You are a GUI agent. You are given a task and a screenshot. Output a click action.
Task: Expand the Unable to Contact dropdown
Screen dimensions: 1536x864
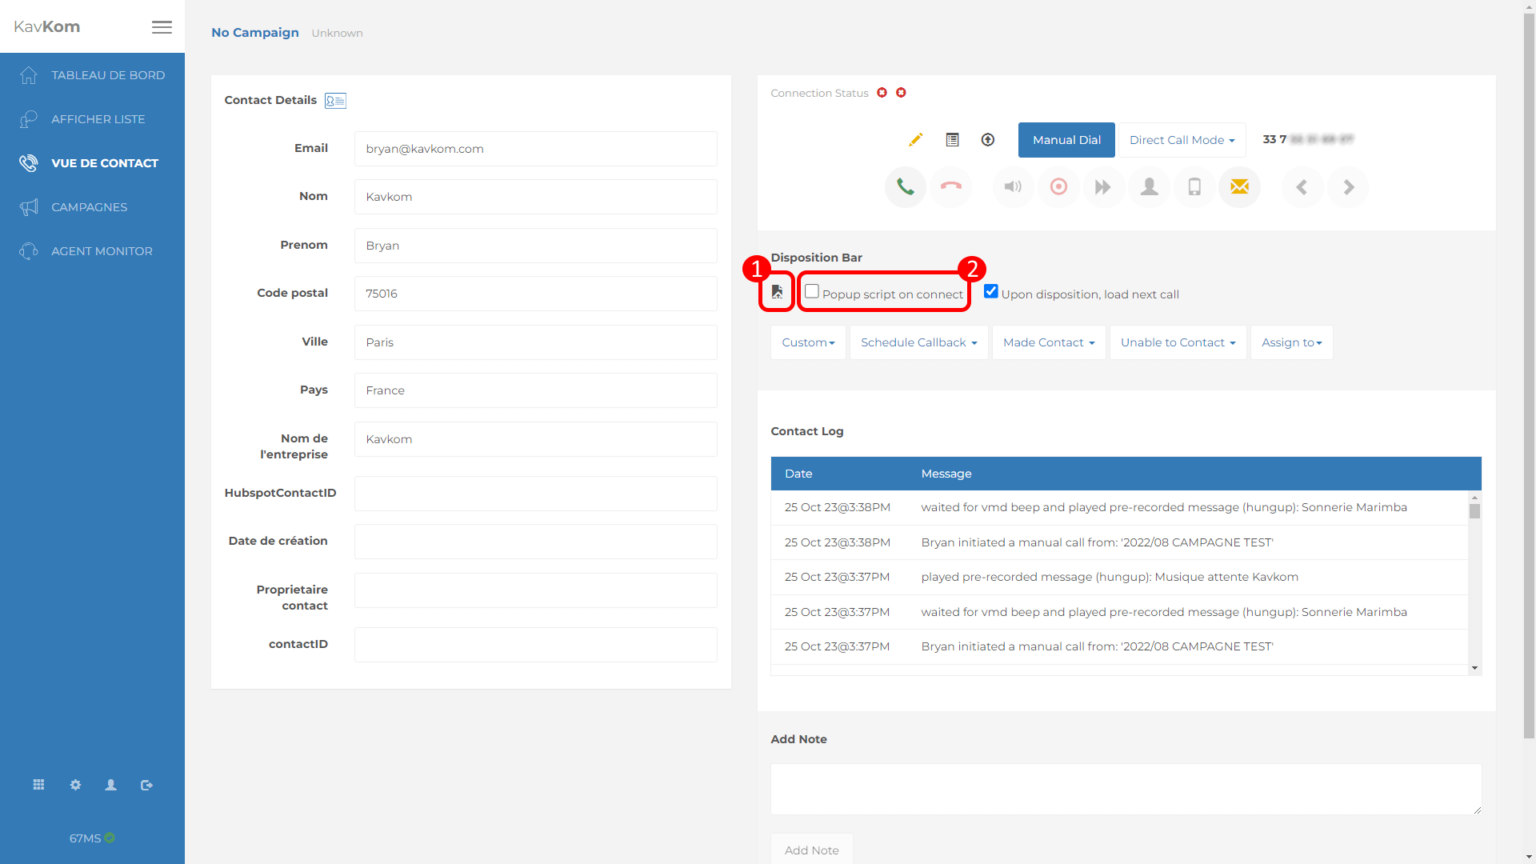pyautogui.click(x=1177, y=343)
